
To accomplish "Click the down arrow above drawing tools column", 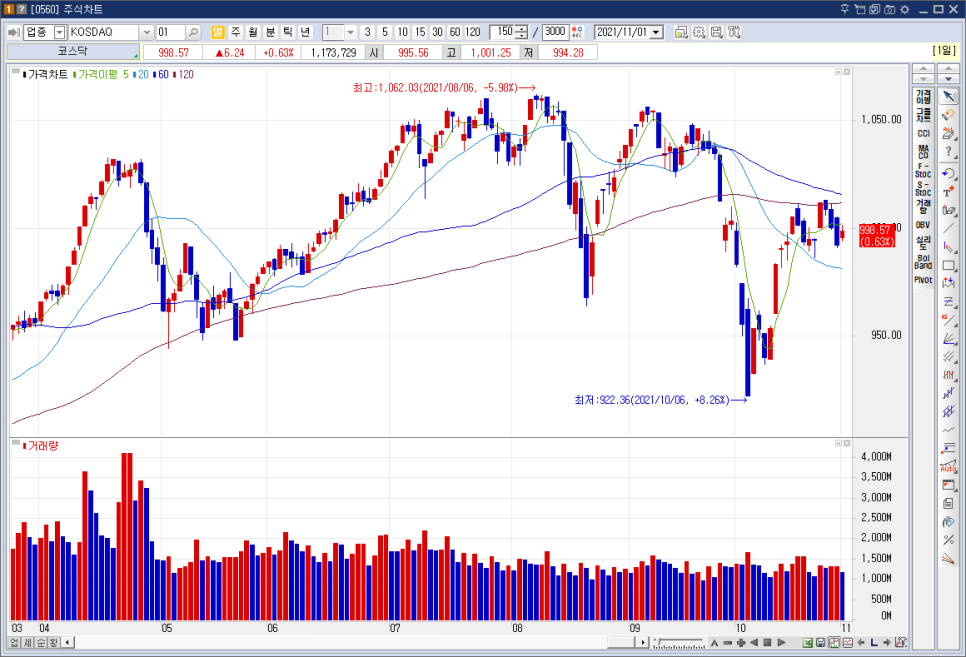I will click(948, 79).
